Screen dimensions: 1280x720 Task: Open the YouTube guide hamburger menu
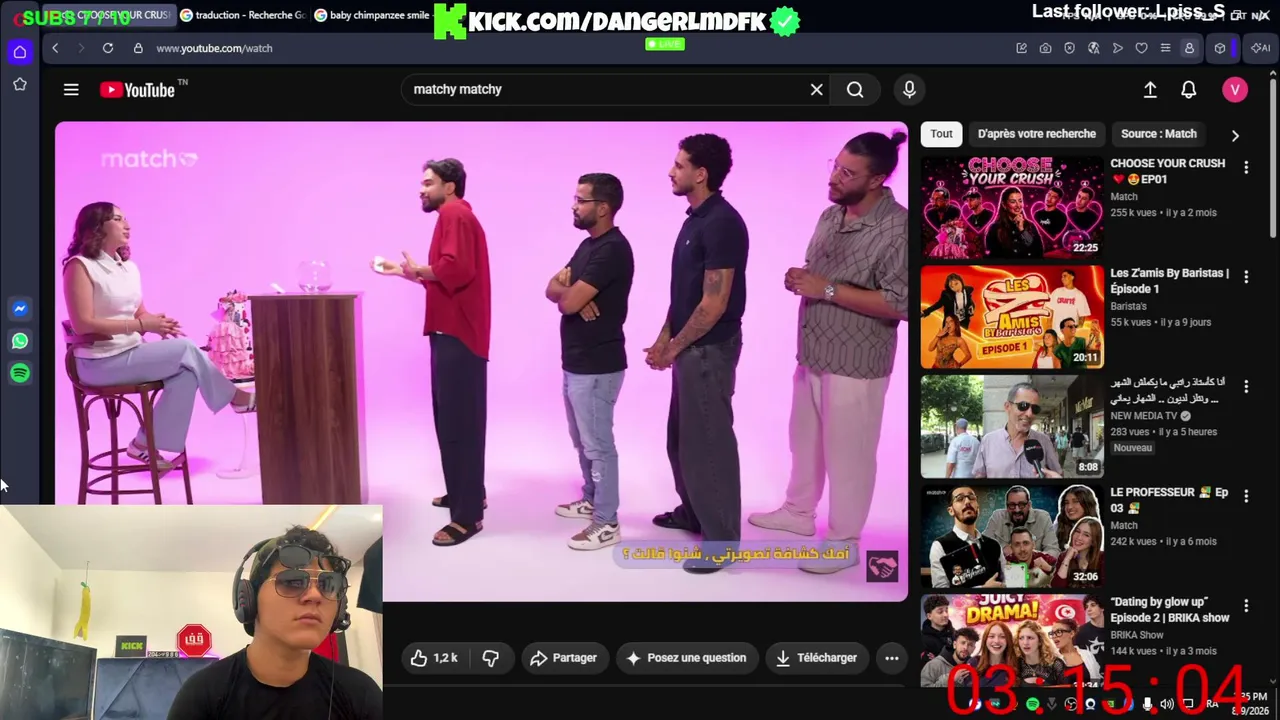tap(71, 90)
